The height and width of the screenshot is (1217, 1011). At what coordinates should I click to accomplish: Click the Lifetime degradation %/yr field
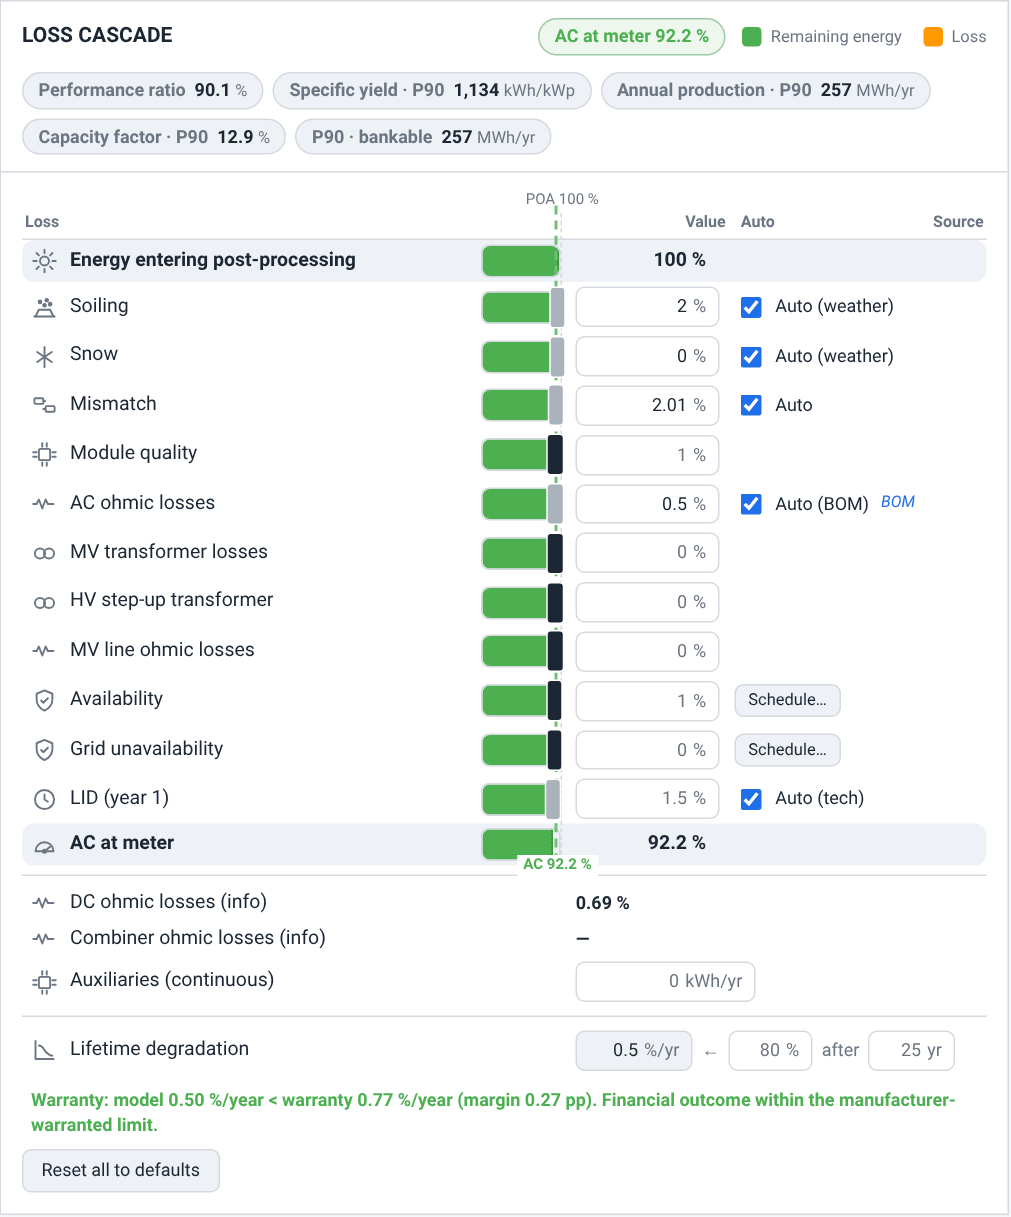[633, 1051]
